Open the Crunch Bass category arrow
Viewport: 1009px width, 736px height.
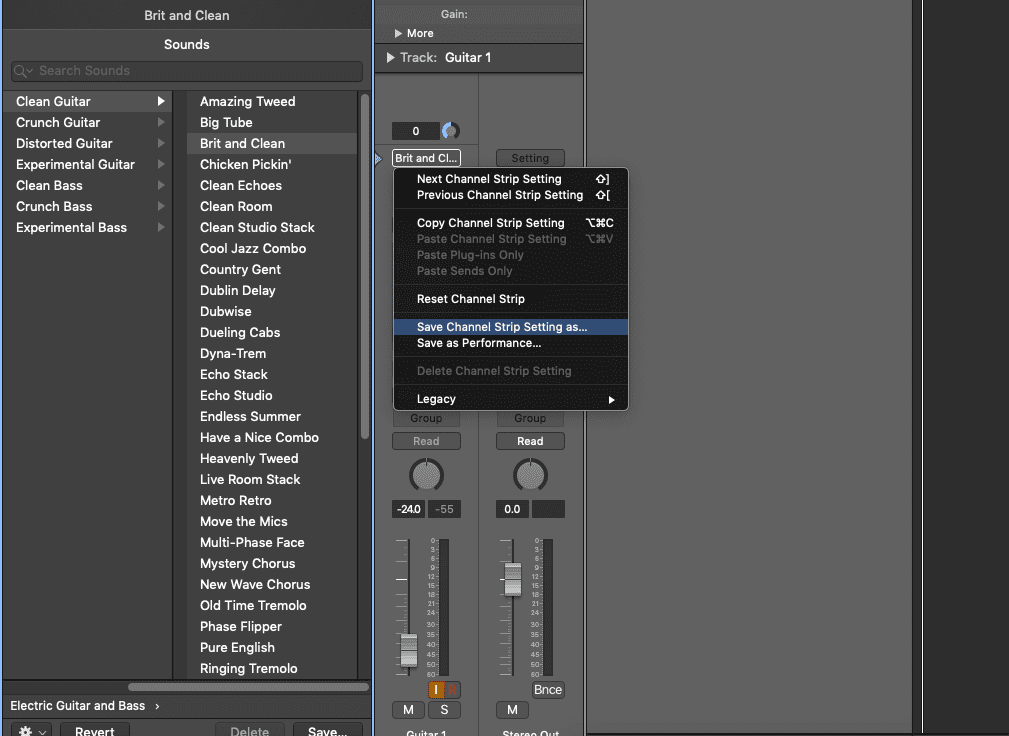[x=161, y=207]
